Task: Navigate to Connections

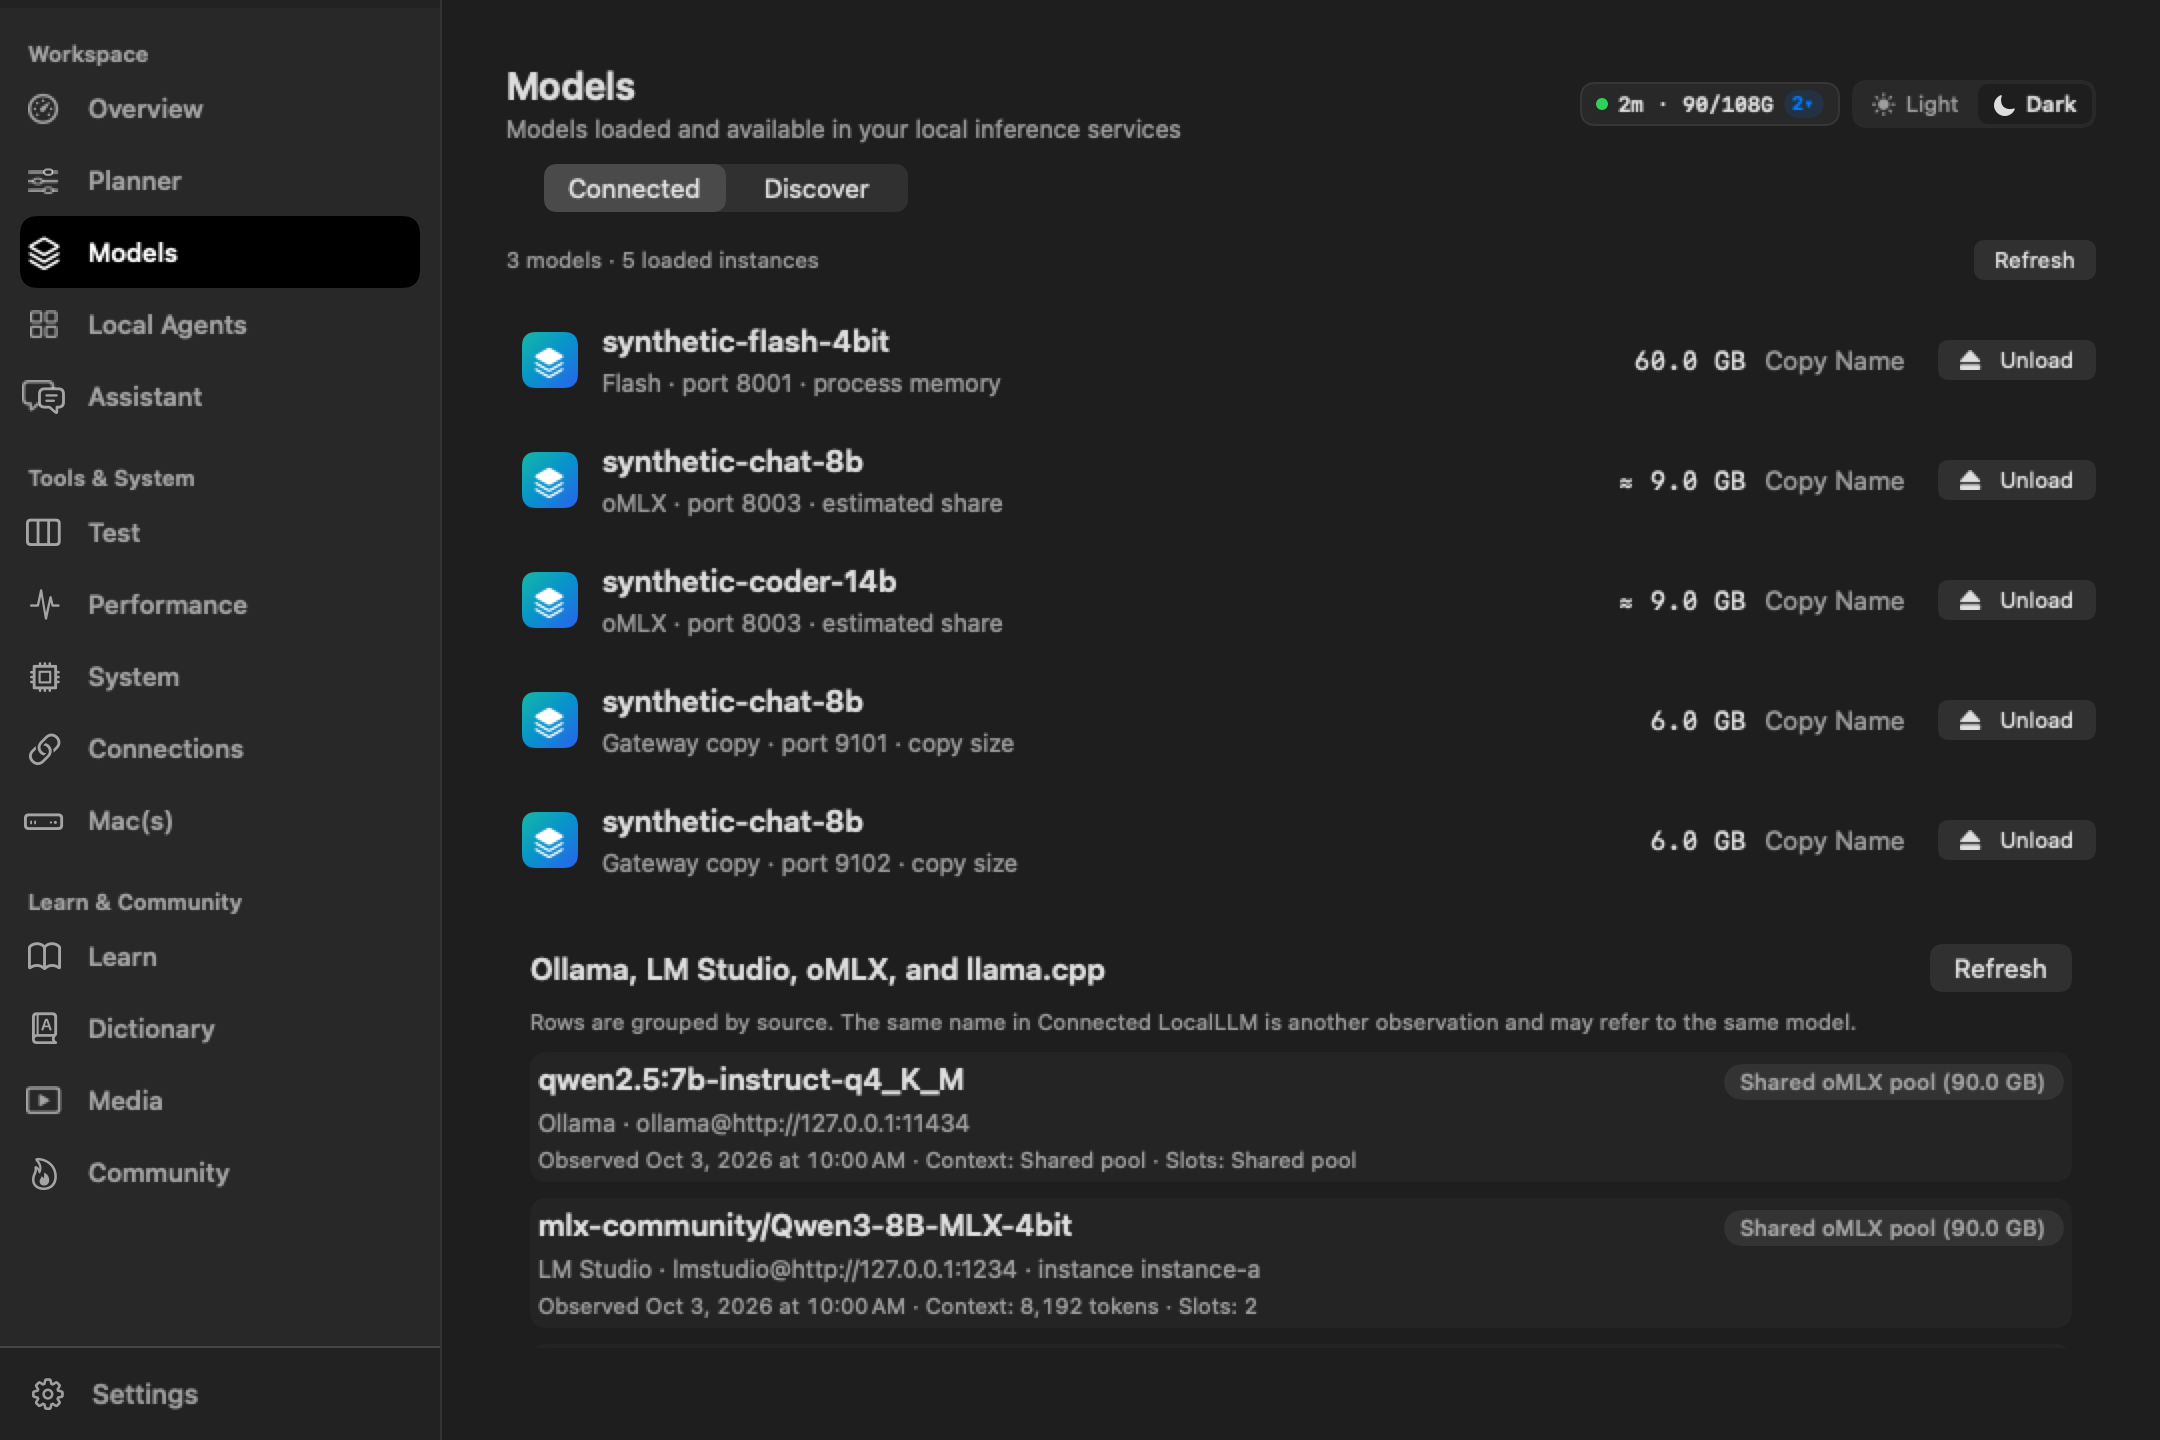Action: point(220,749)
